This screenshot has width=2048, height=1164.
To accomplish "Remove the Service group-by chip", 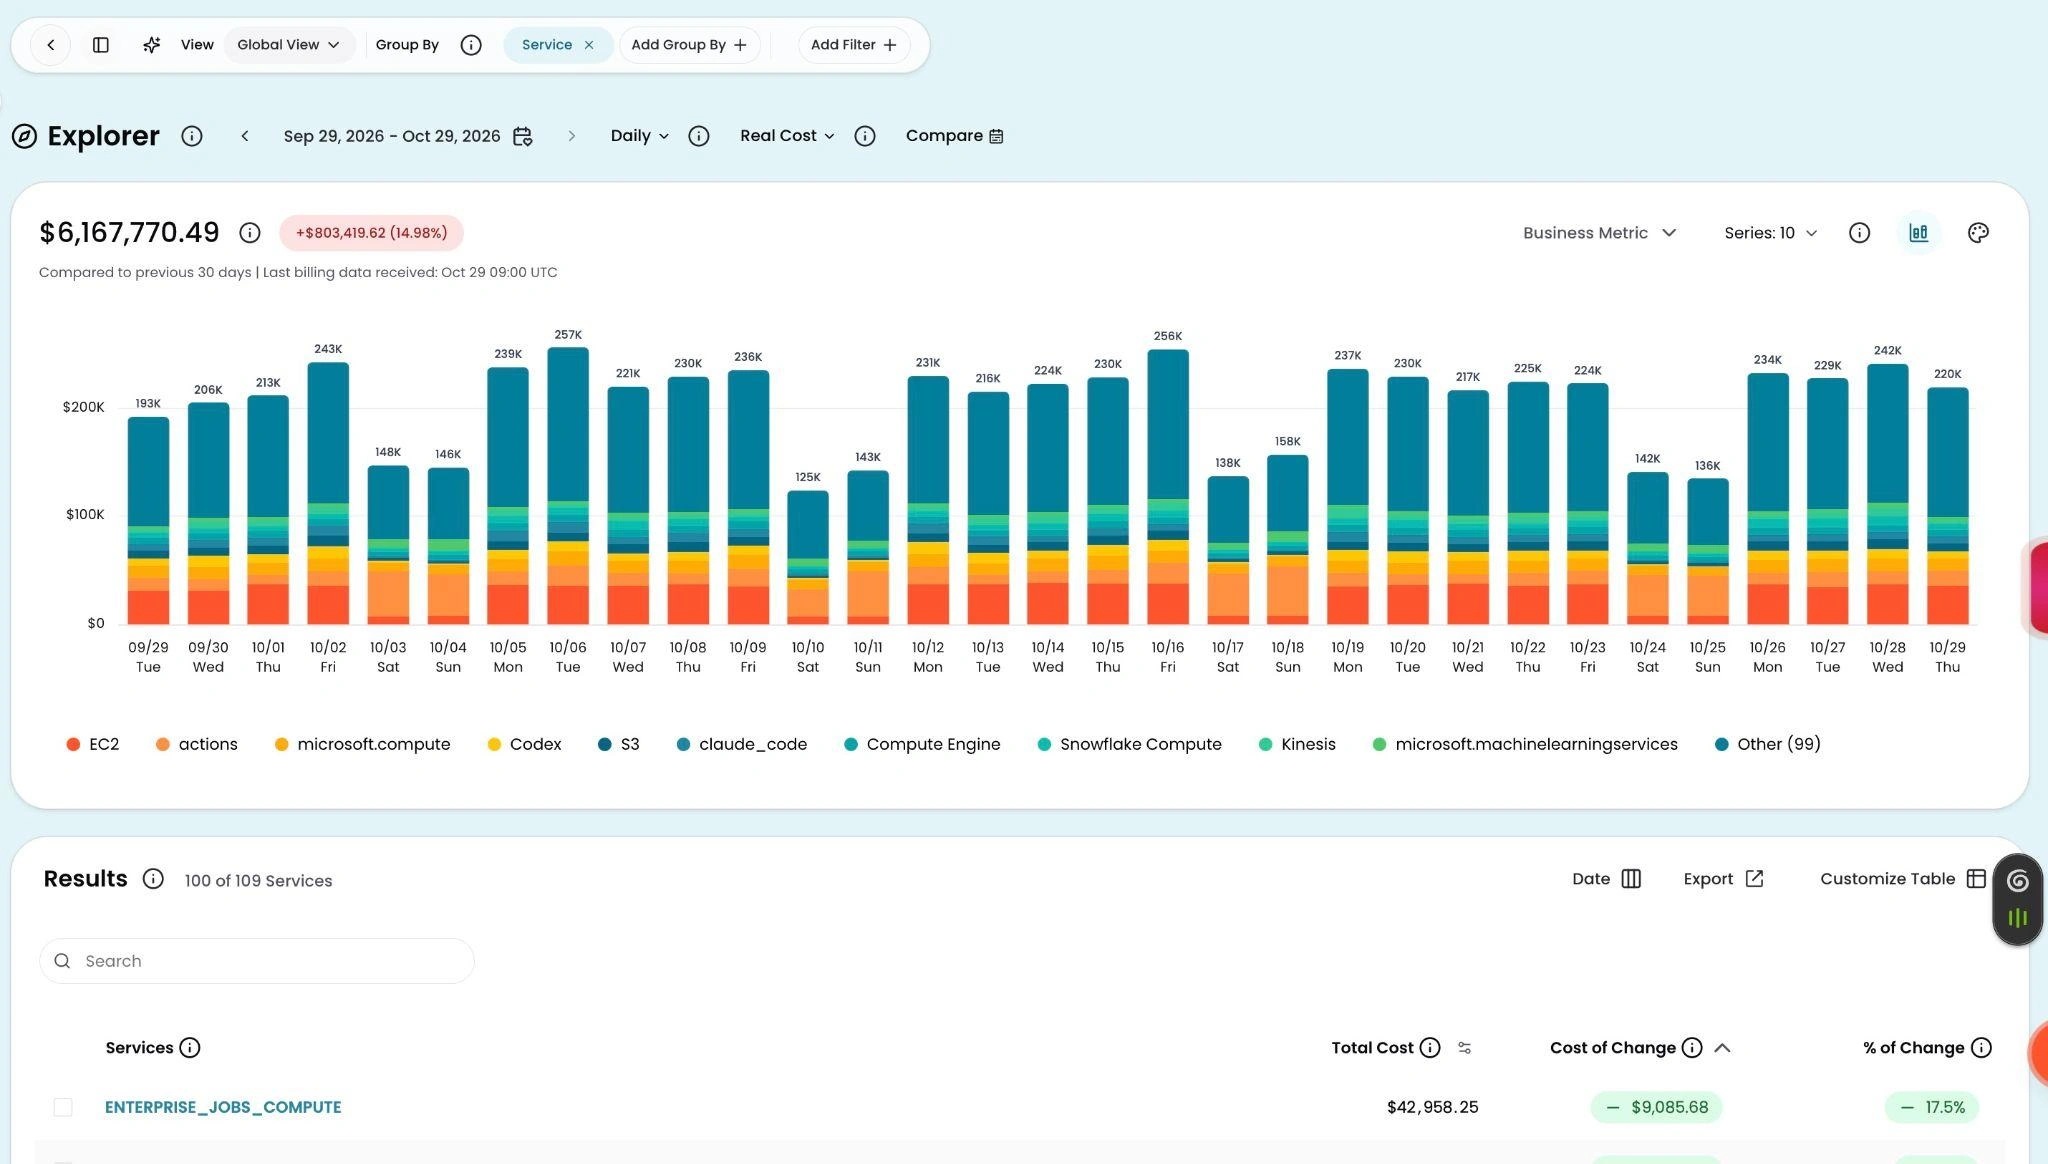I will click(589, 45).
